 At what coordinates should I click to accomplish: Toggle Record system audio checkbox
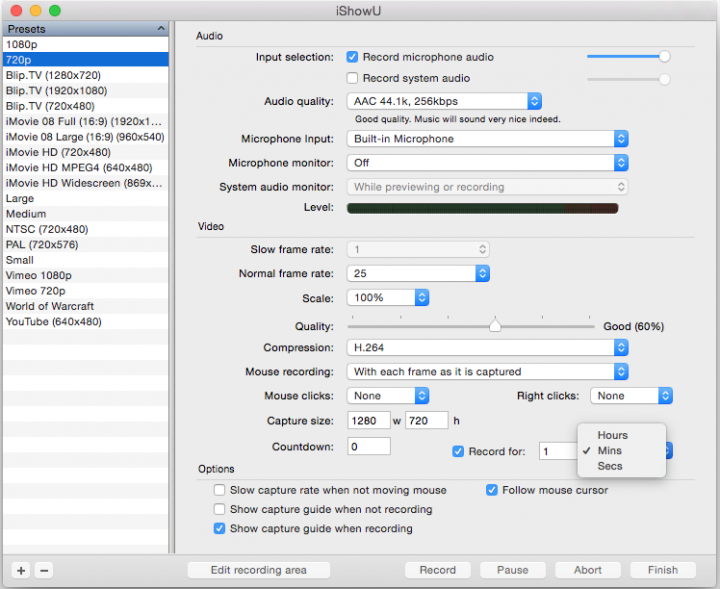[352, 78]
